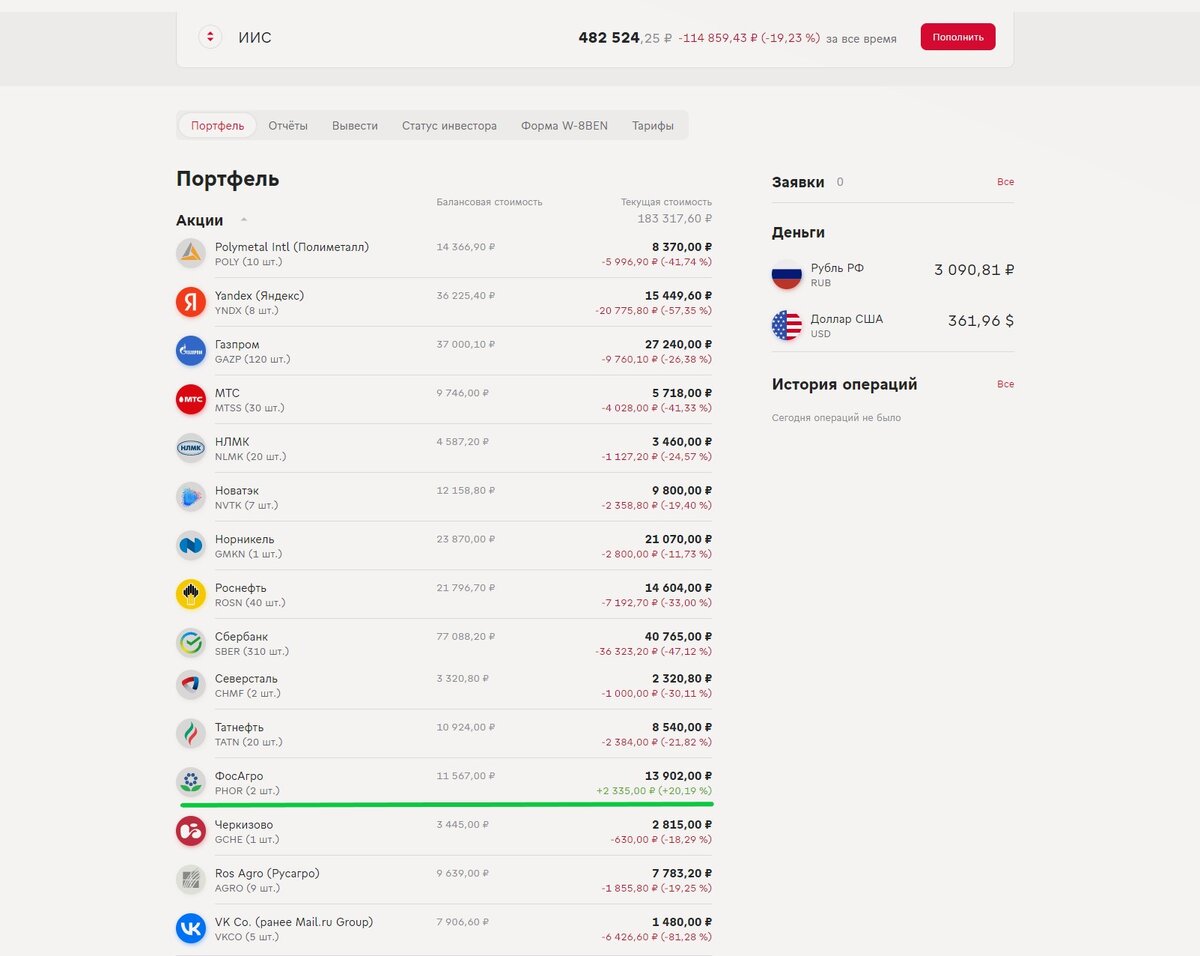
Task: Switch to the Отчёты tab
Action: (288, 126)
